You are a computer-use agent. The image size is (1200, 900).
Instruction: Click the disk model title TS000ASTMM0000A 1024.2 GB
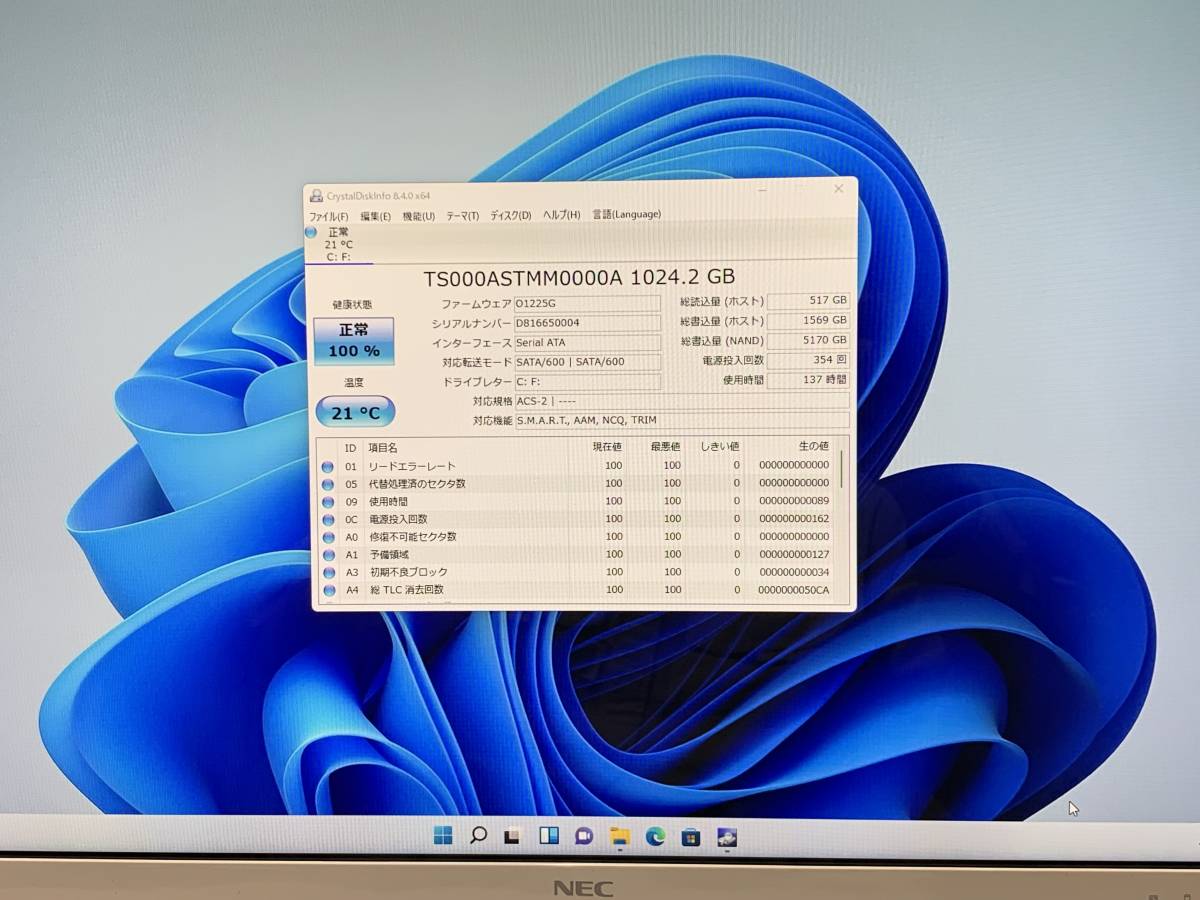click(579, 277)
